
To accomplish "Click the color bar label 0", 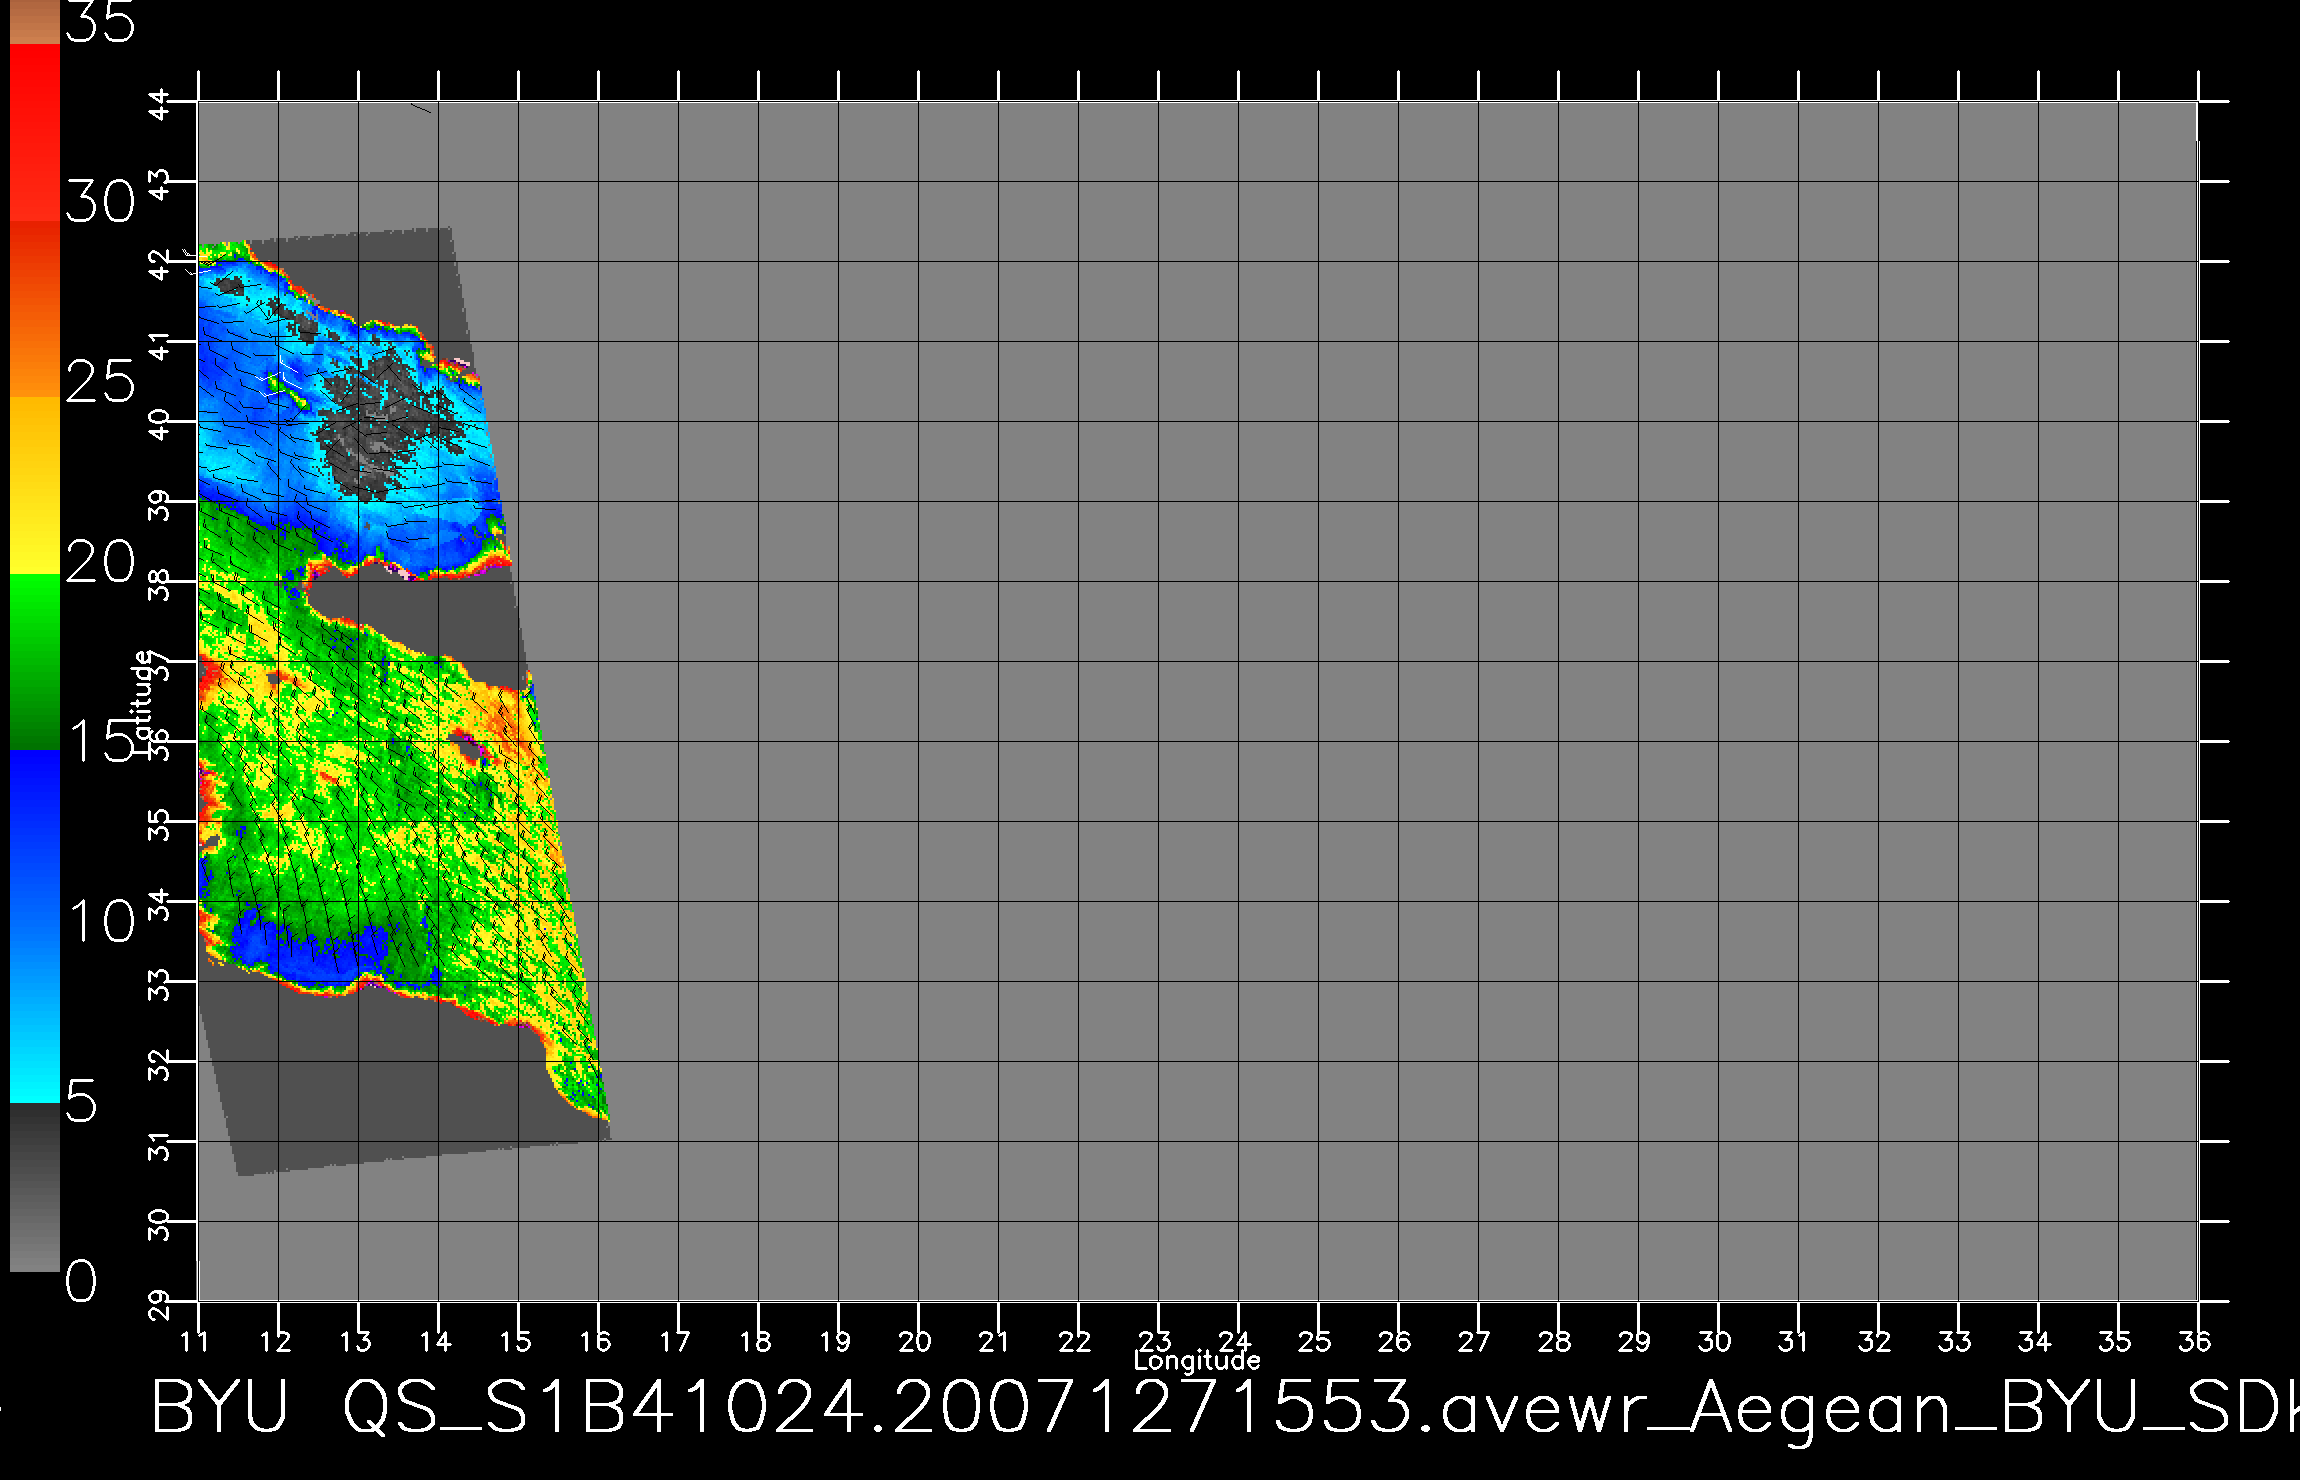I will [x=82, y=1281].
